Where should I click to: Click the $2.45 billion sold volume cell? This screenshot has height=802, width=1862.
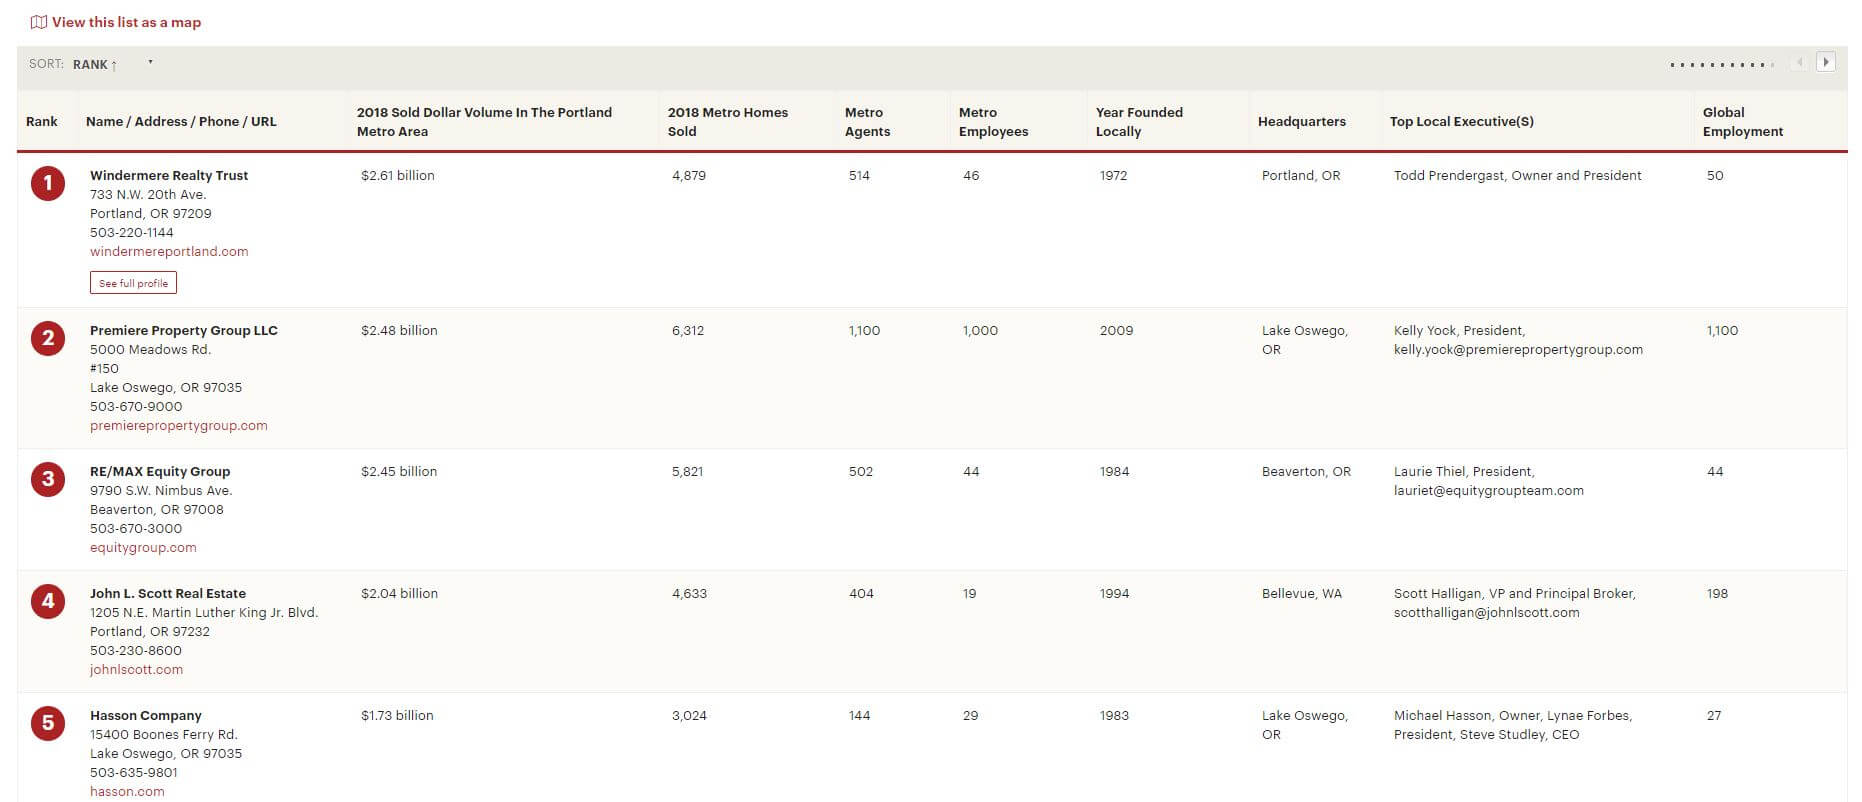click(x=399, y=471)
